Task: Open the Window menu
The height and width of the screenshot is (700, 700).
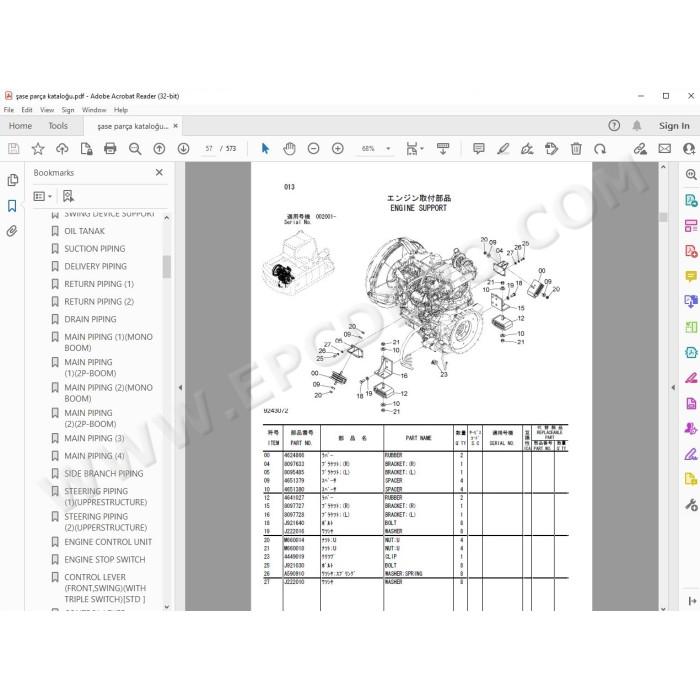Action: [x=94, y=110]
